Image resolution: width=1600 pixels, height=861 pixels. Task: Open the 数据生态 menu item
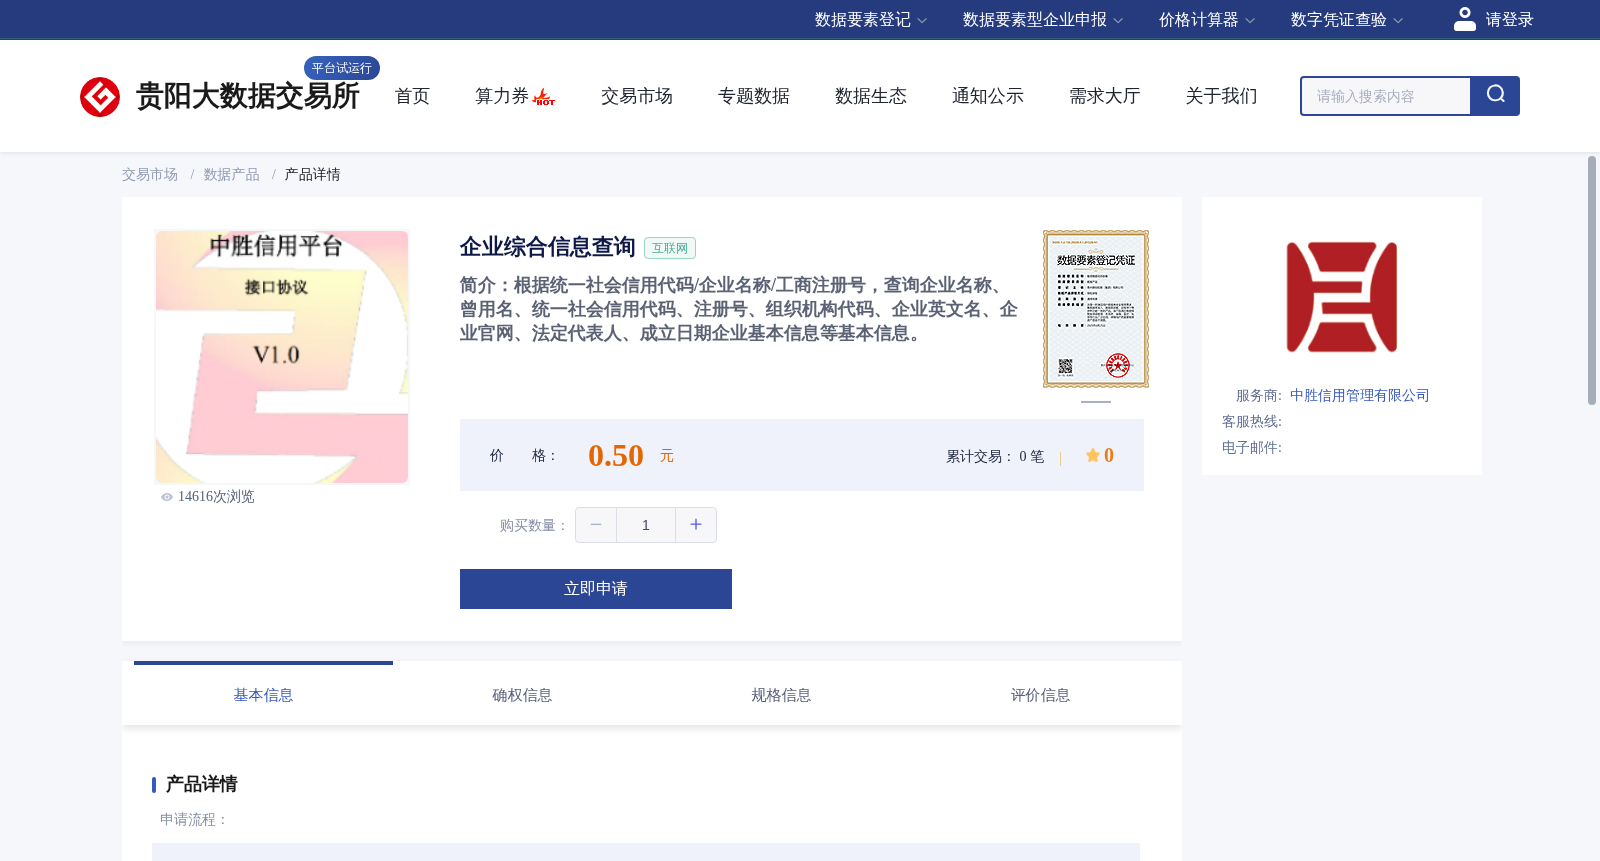click(870, 96)
